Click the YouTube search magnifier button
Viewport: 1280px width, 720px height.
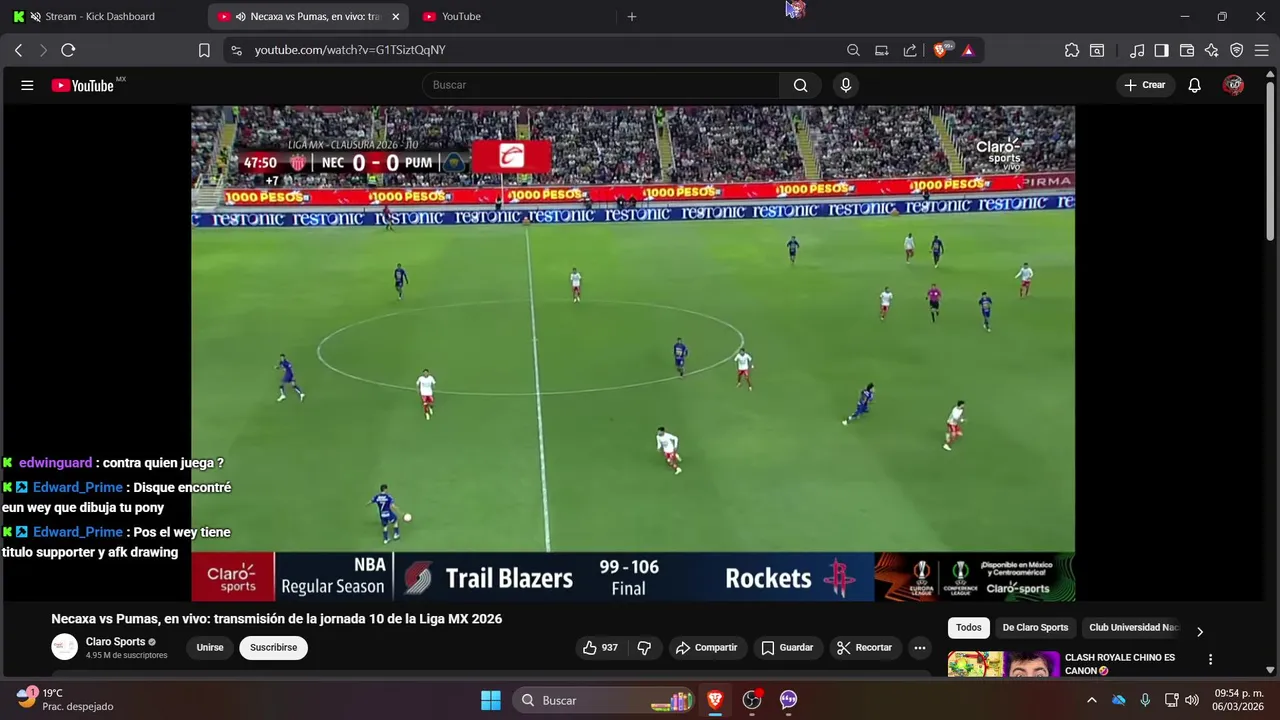pyautogui.click(x=800, y=85)
